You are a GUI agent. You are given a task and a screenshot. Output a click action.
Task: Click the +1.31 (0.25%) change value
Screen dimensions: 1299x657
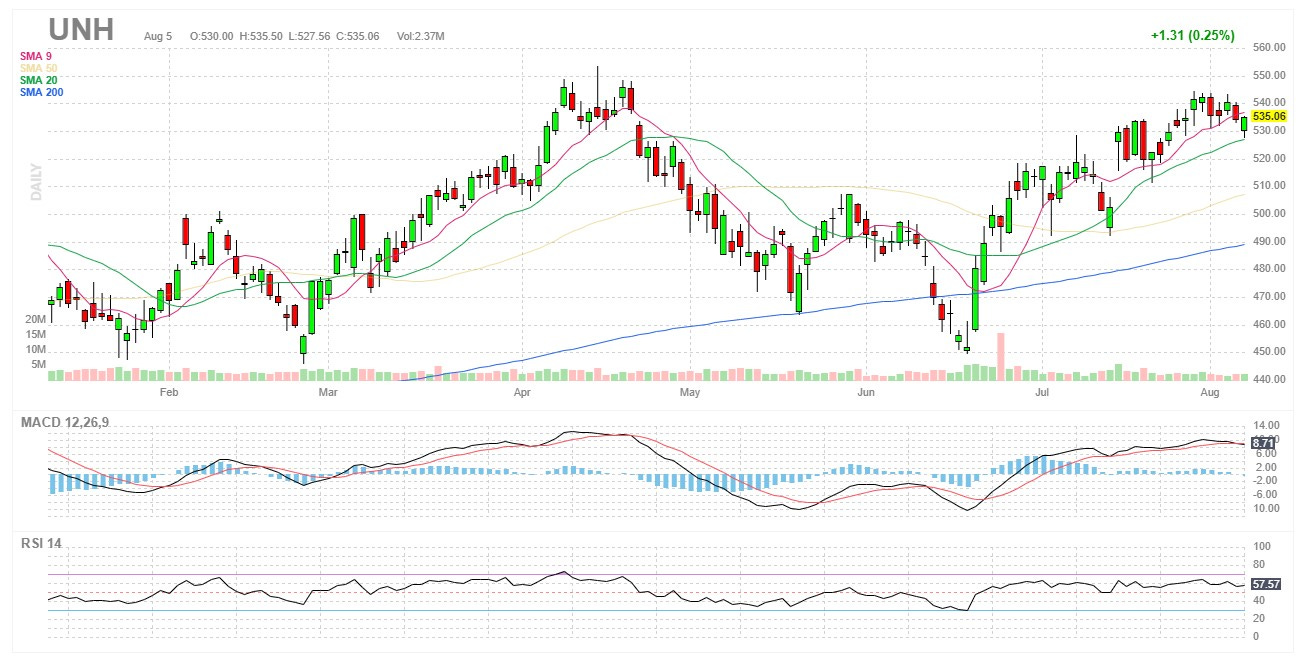[x=1192, y=35]
